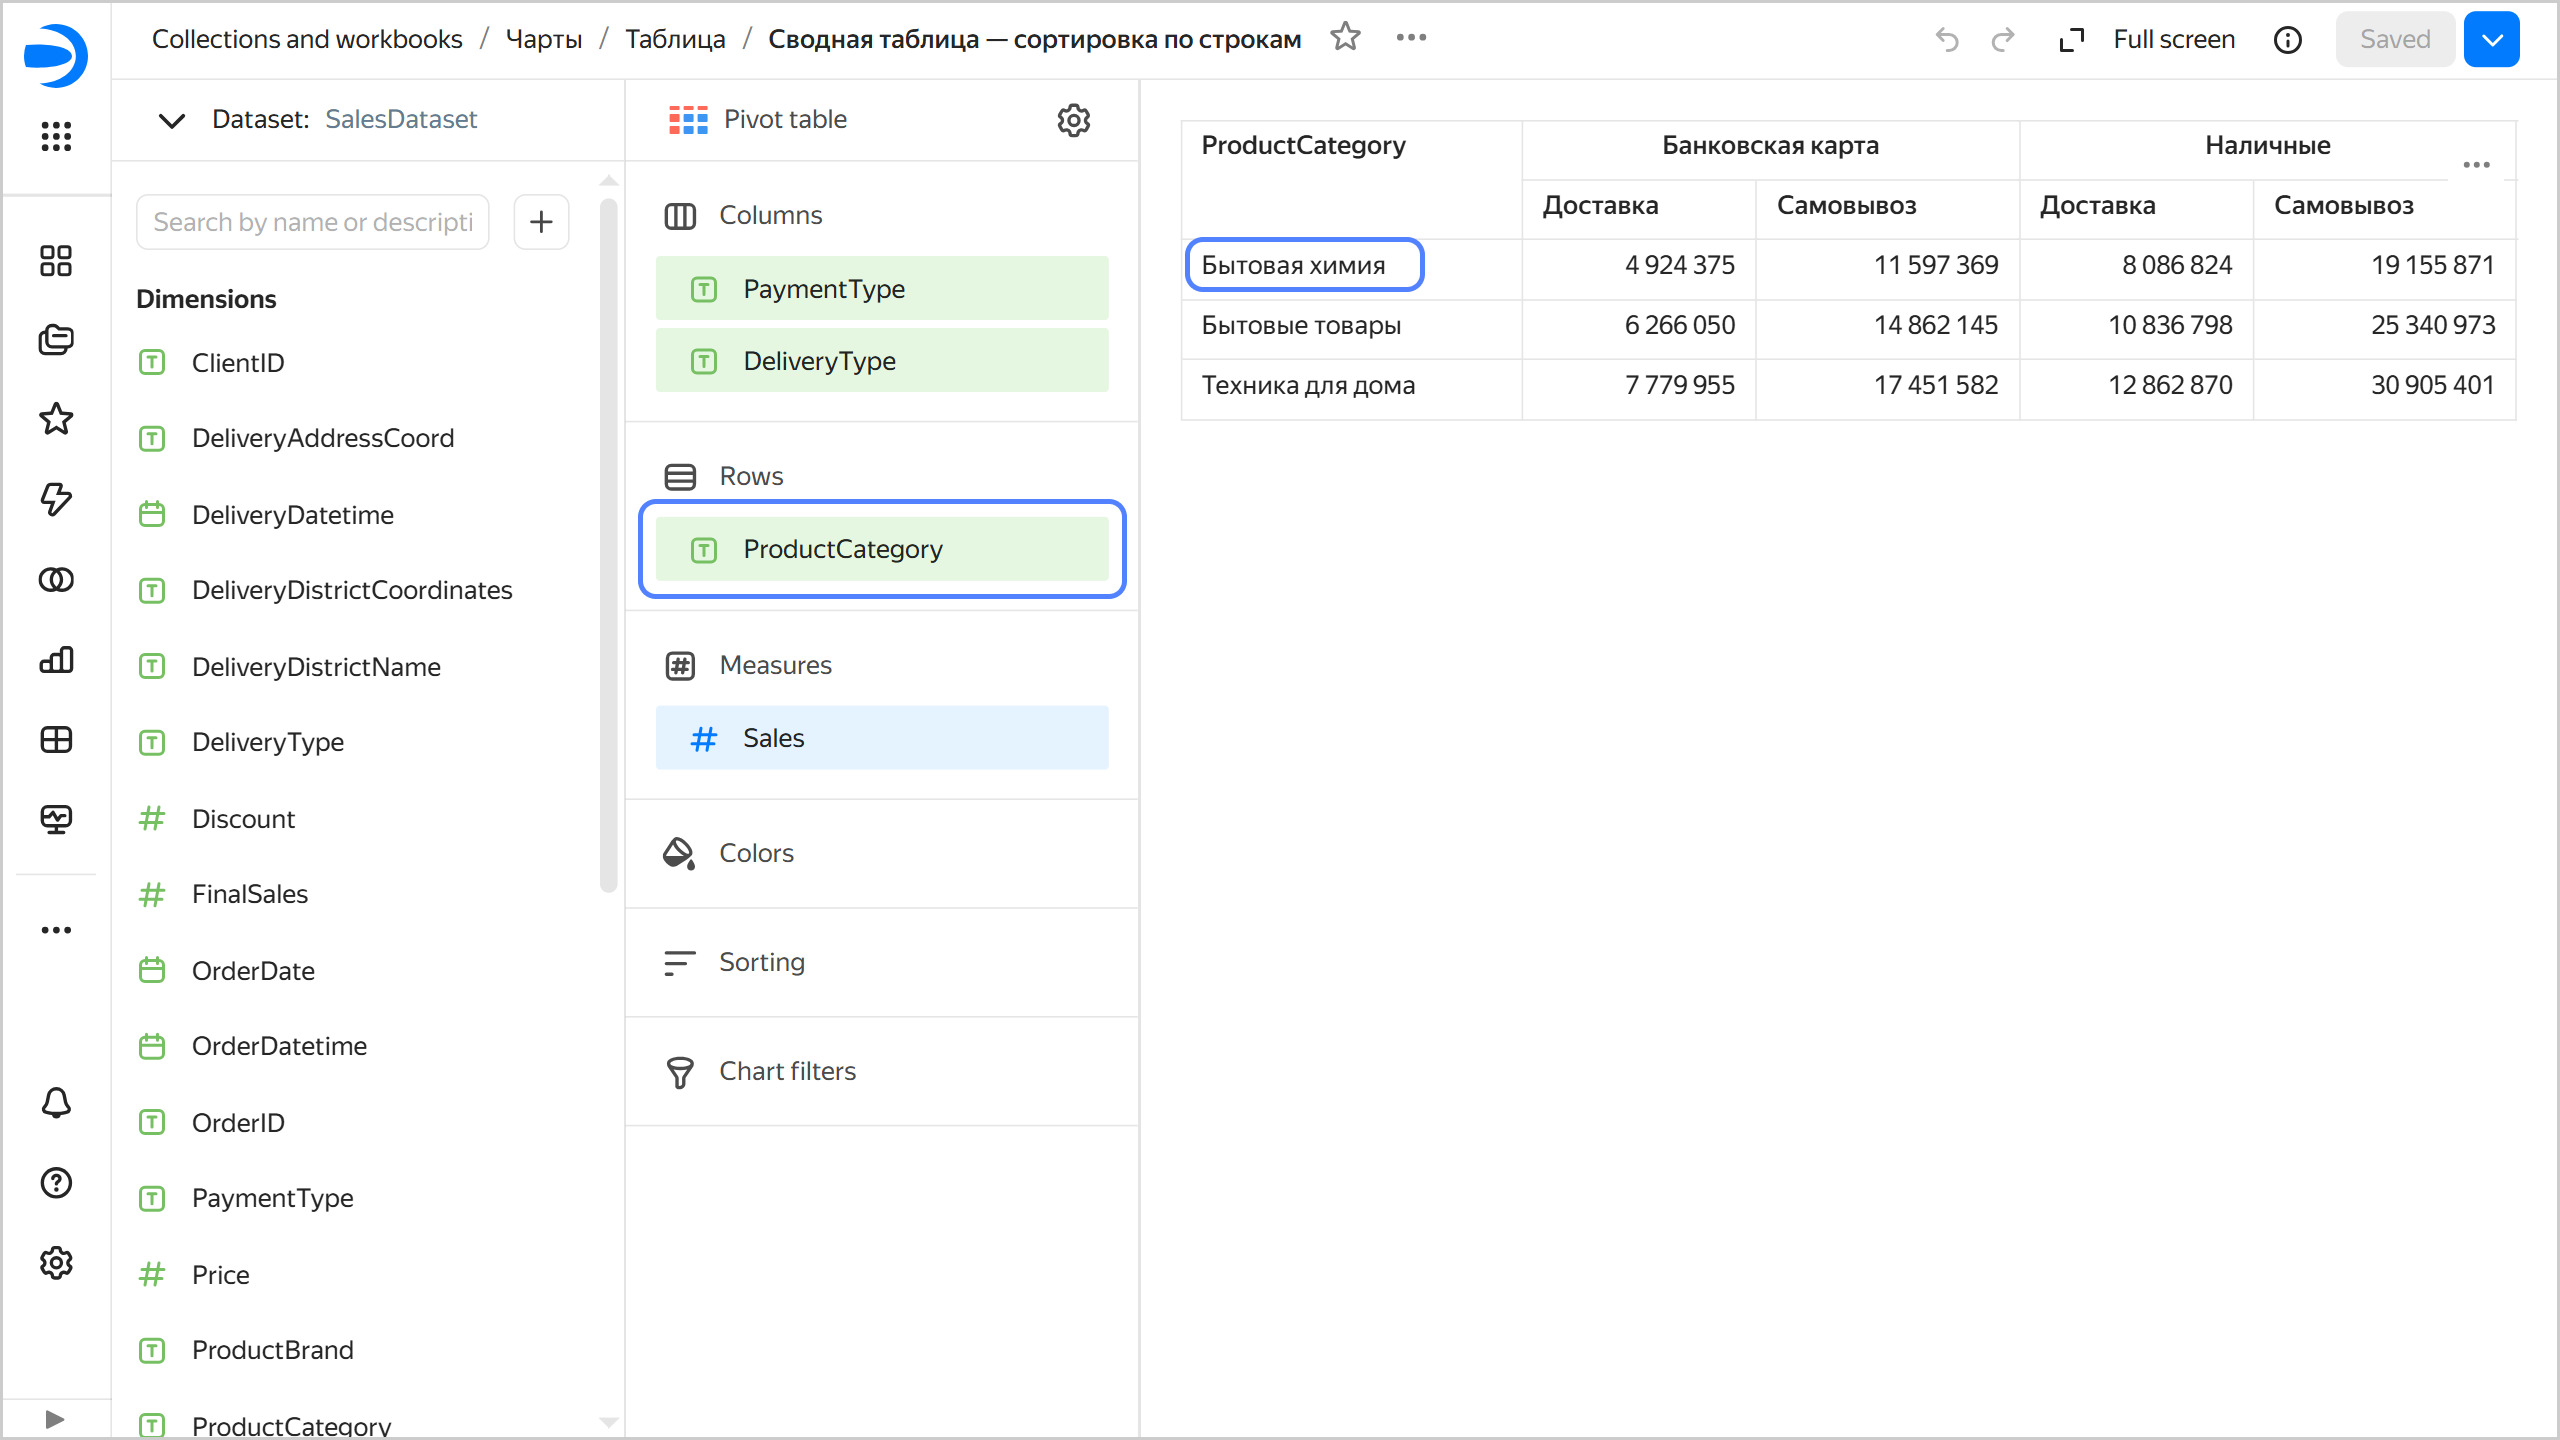The height and width of the screenshot is (1440, 2560).
Task: Click the Chart filters section
Action: coord(788,1071)
